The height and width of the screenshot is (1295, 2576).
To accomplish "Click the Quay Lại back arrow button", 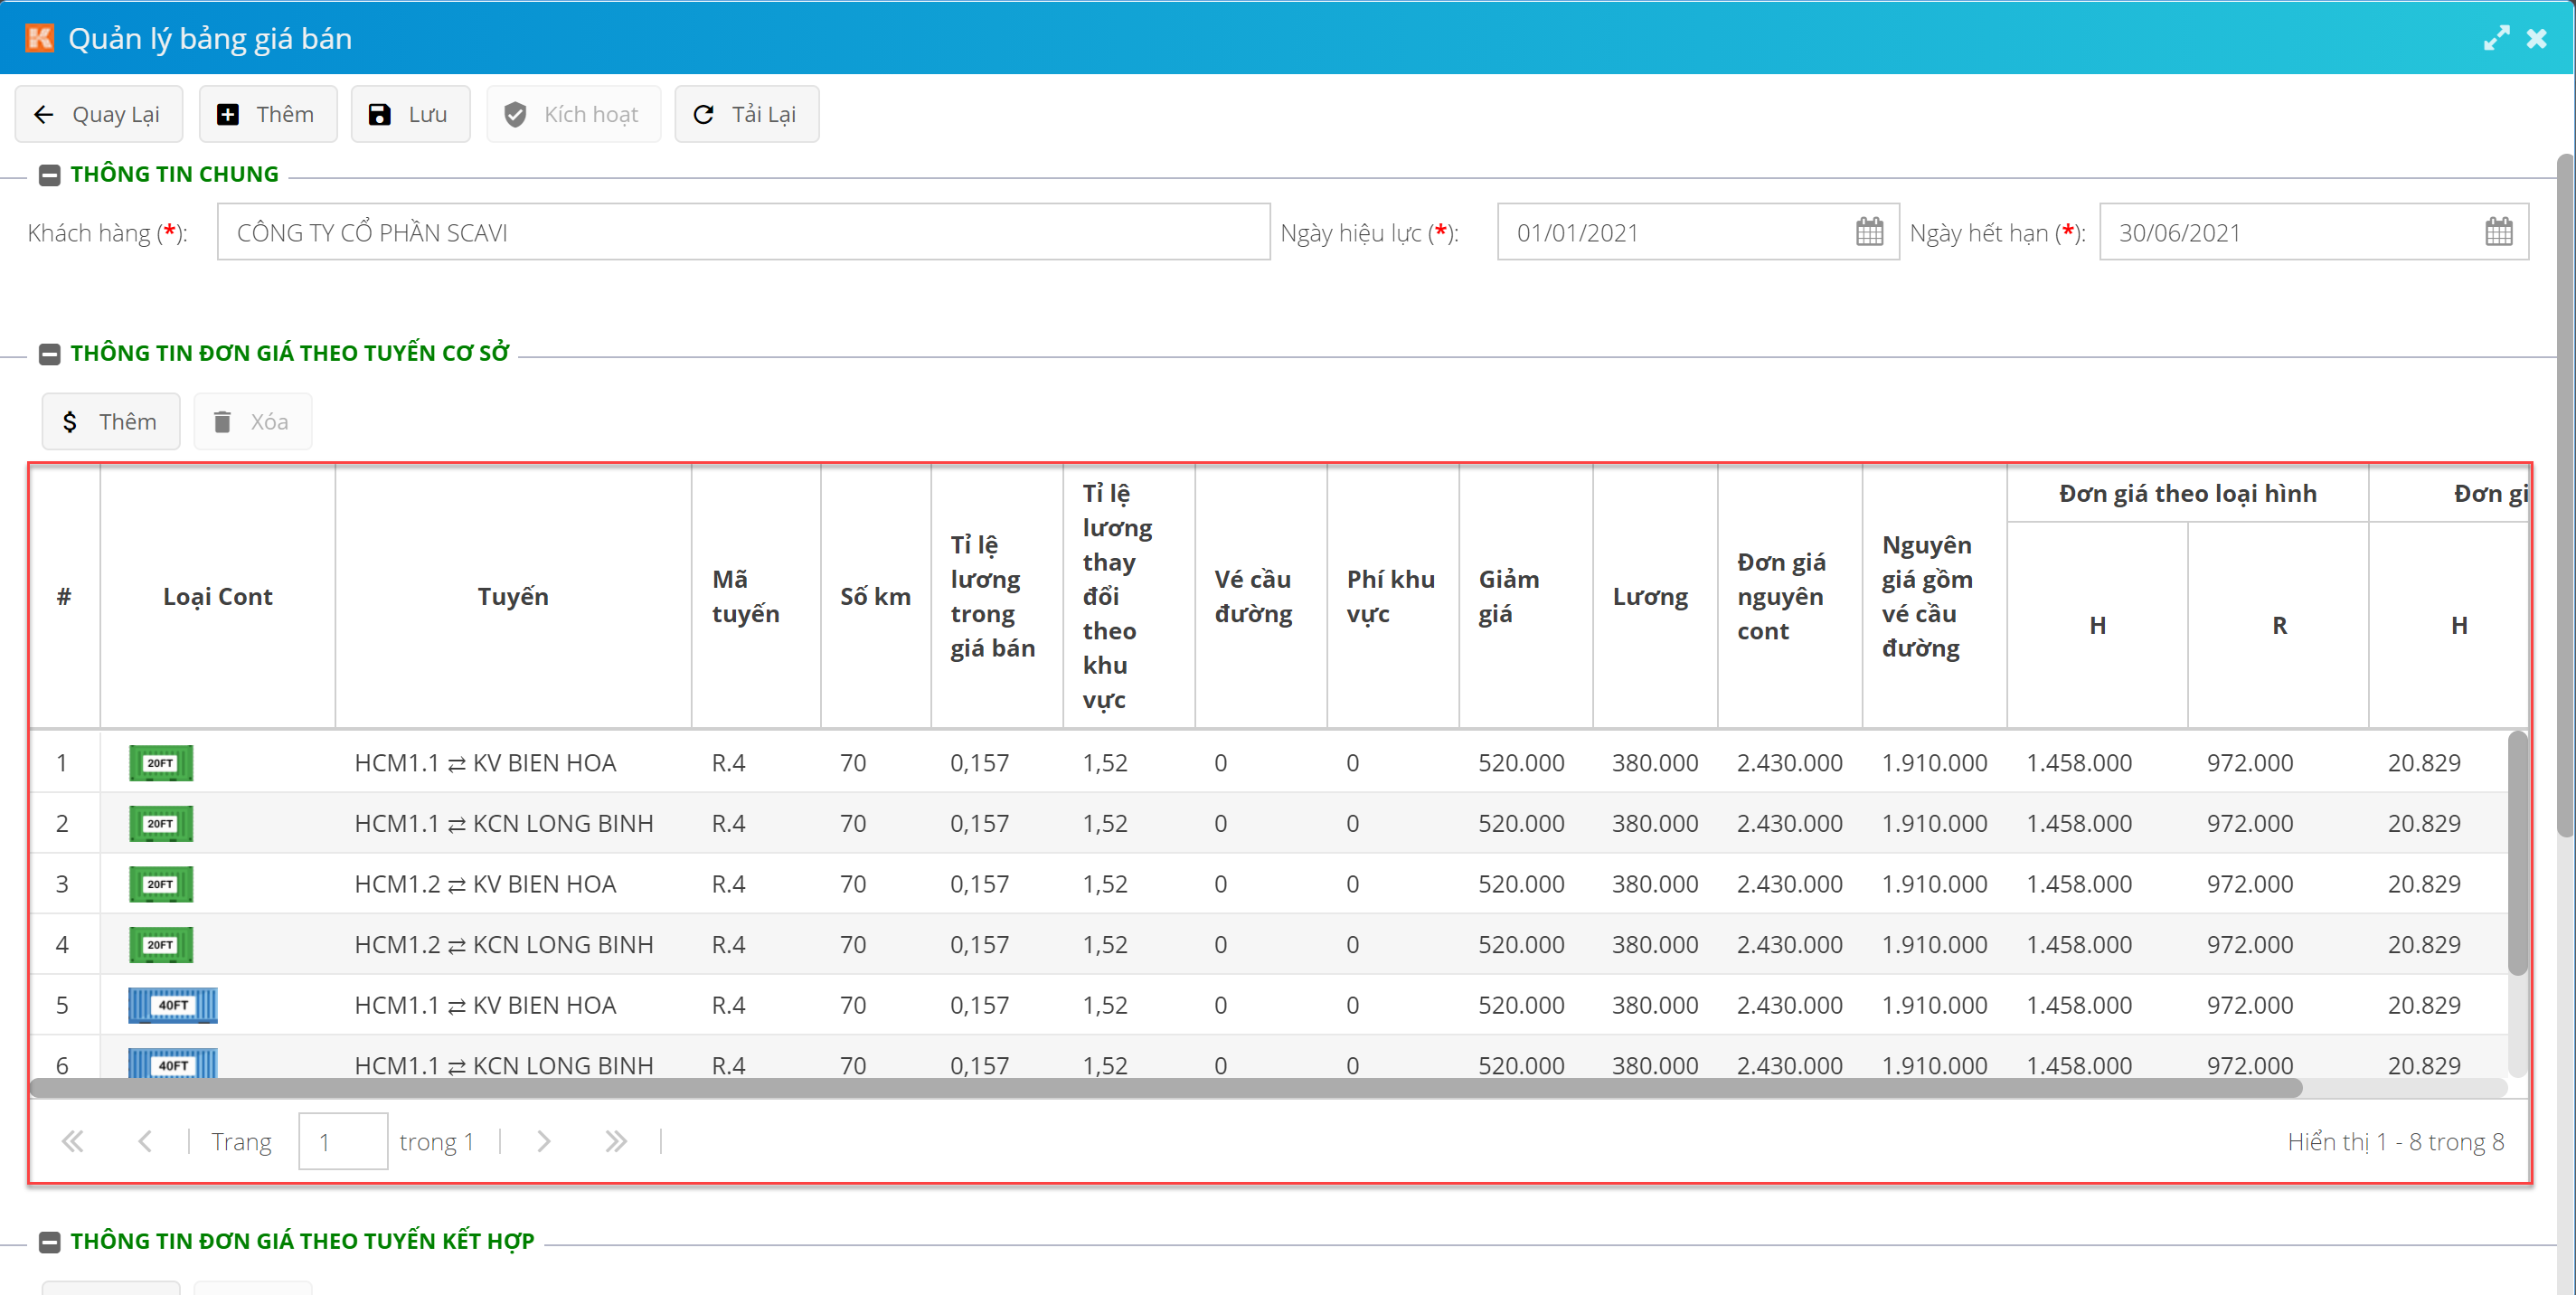I will (x=98, y=114).
